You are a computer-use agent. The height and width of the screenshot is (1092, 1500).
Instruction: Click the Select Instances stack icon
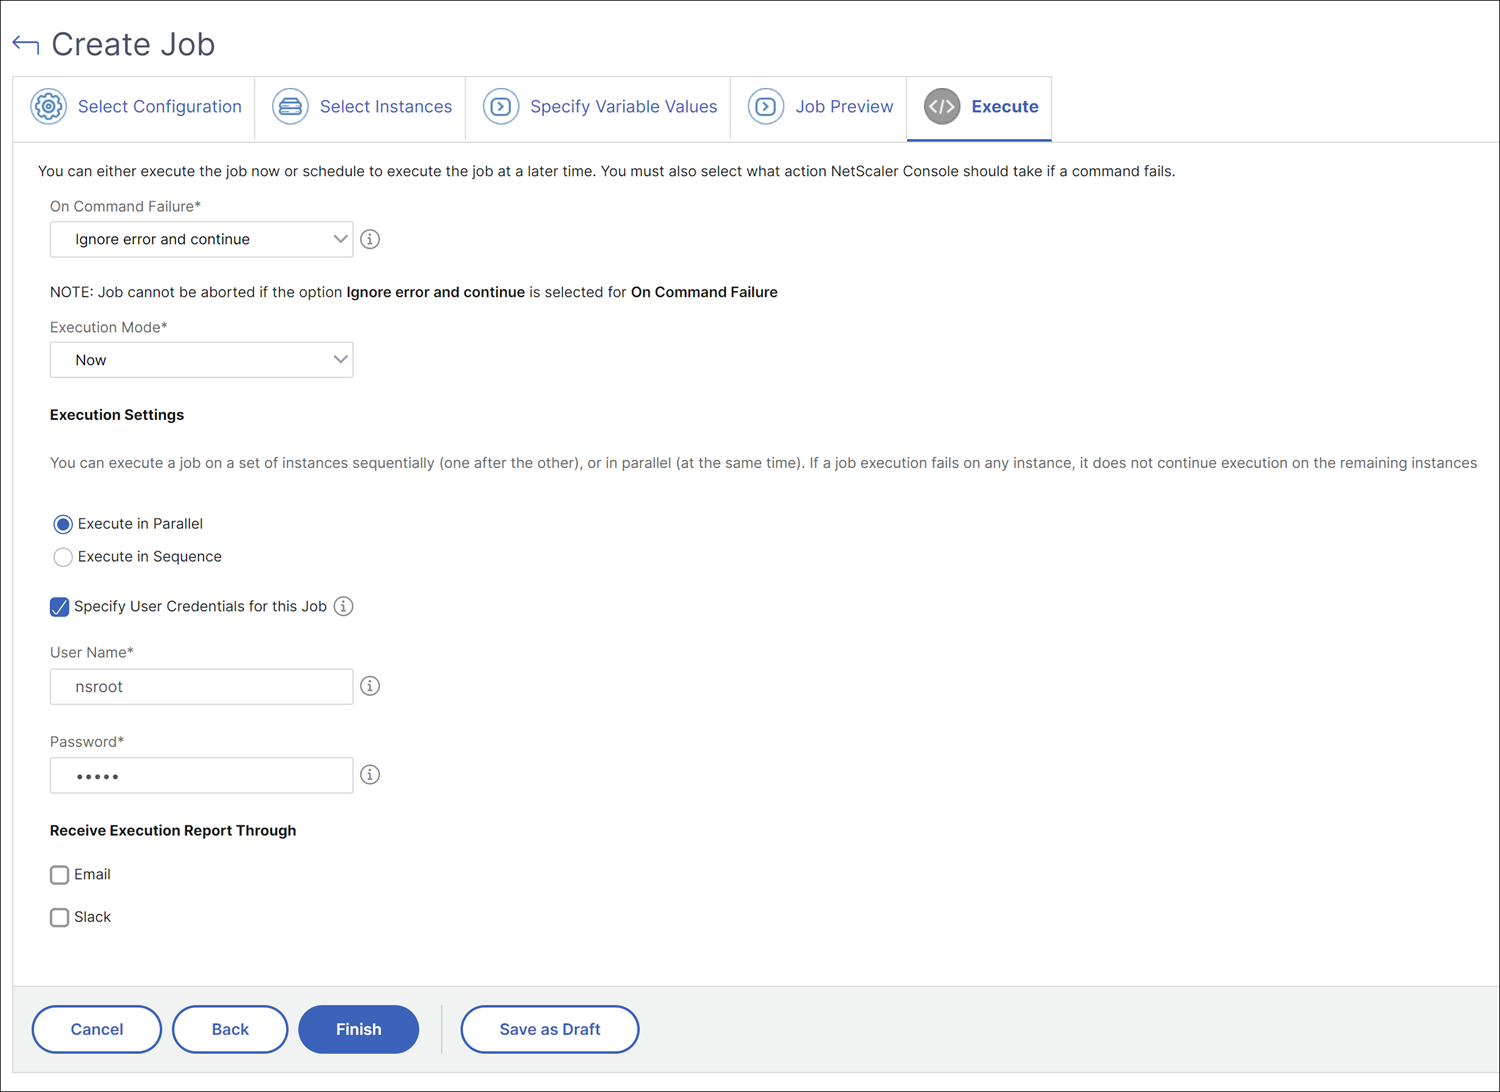tap(290, 106)
